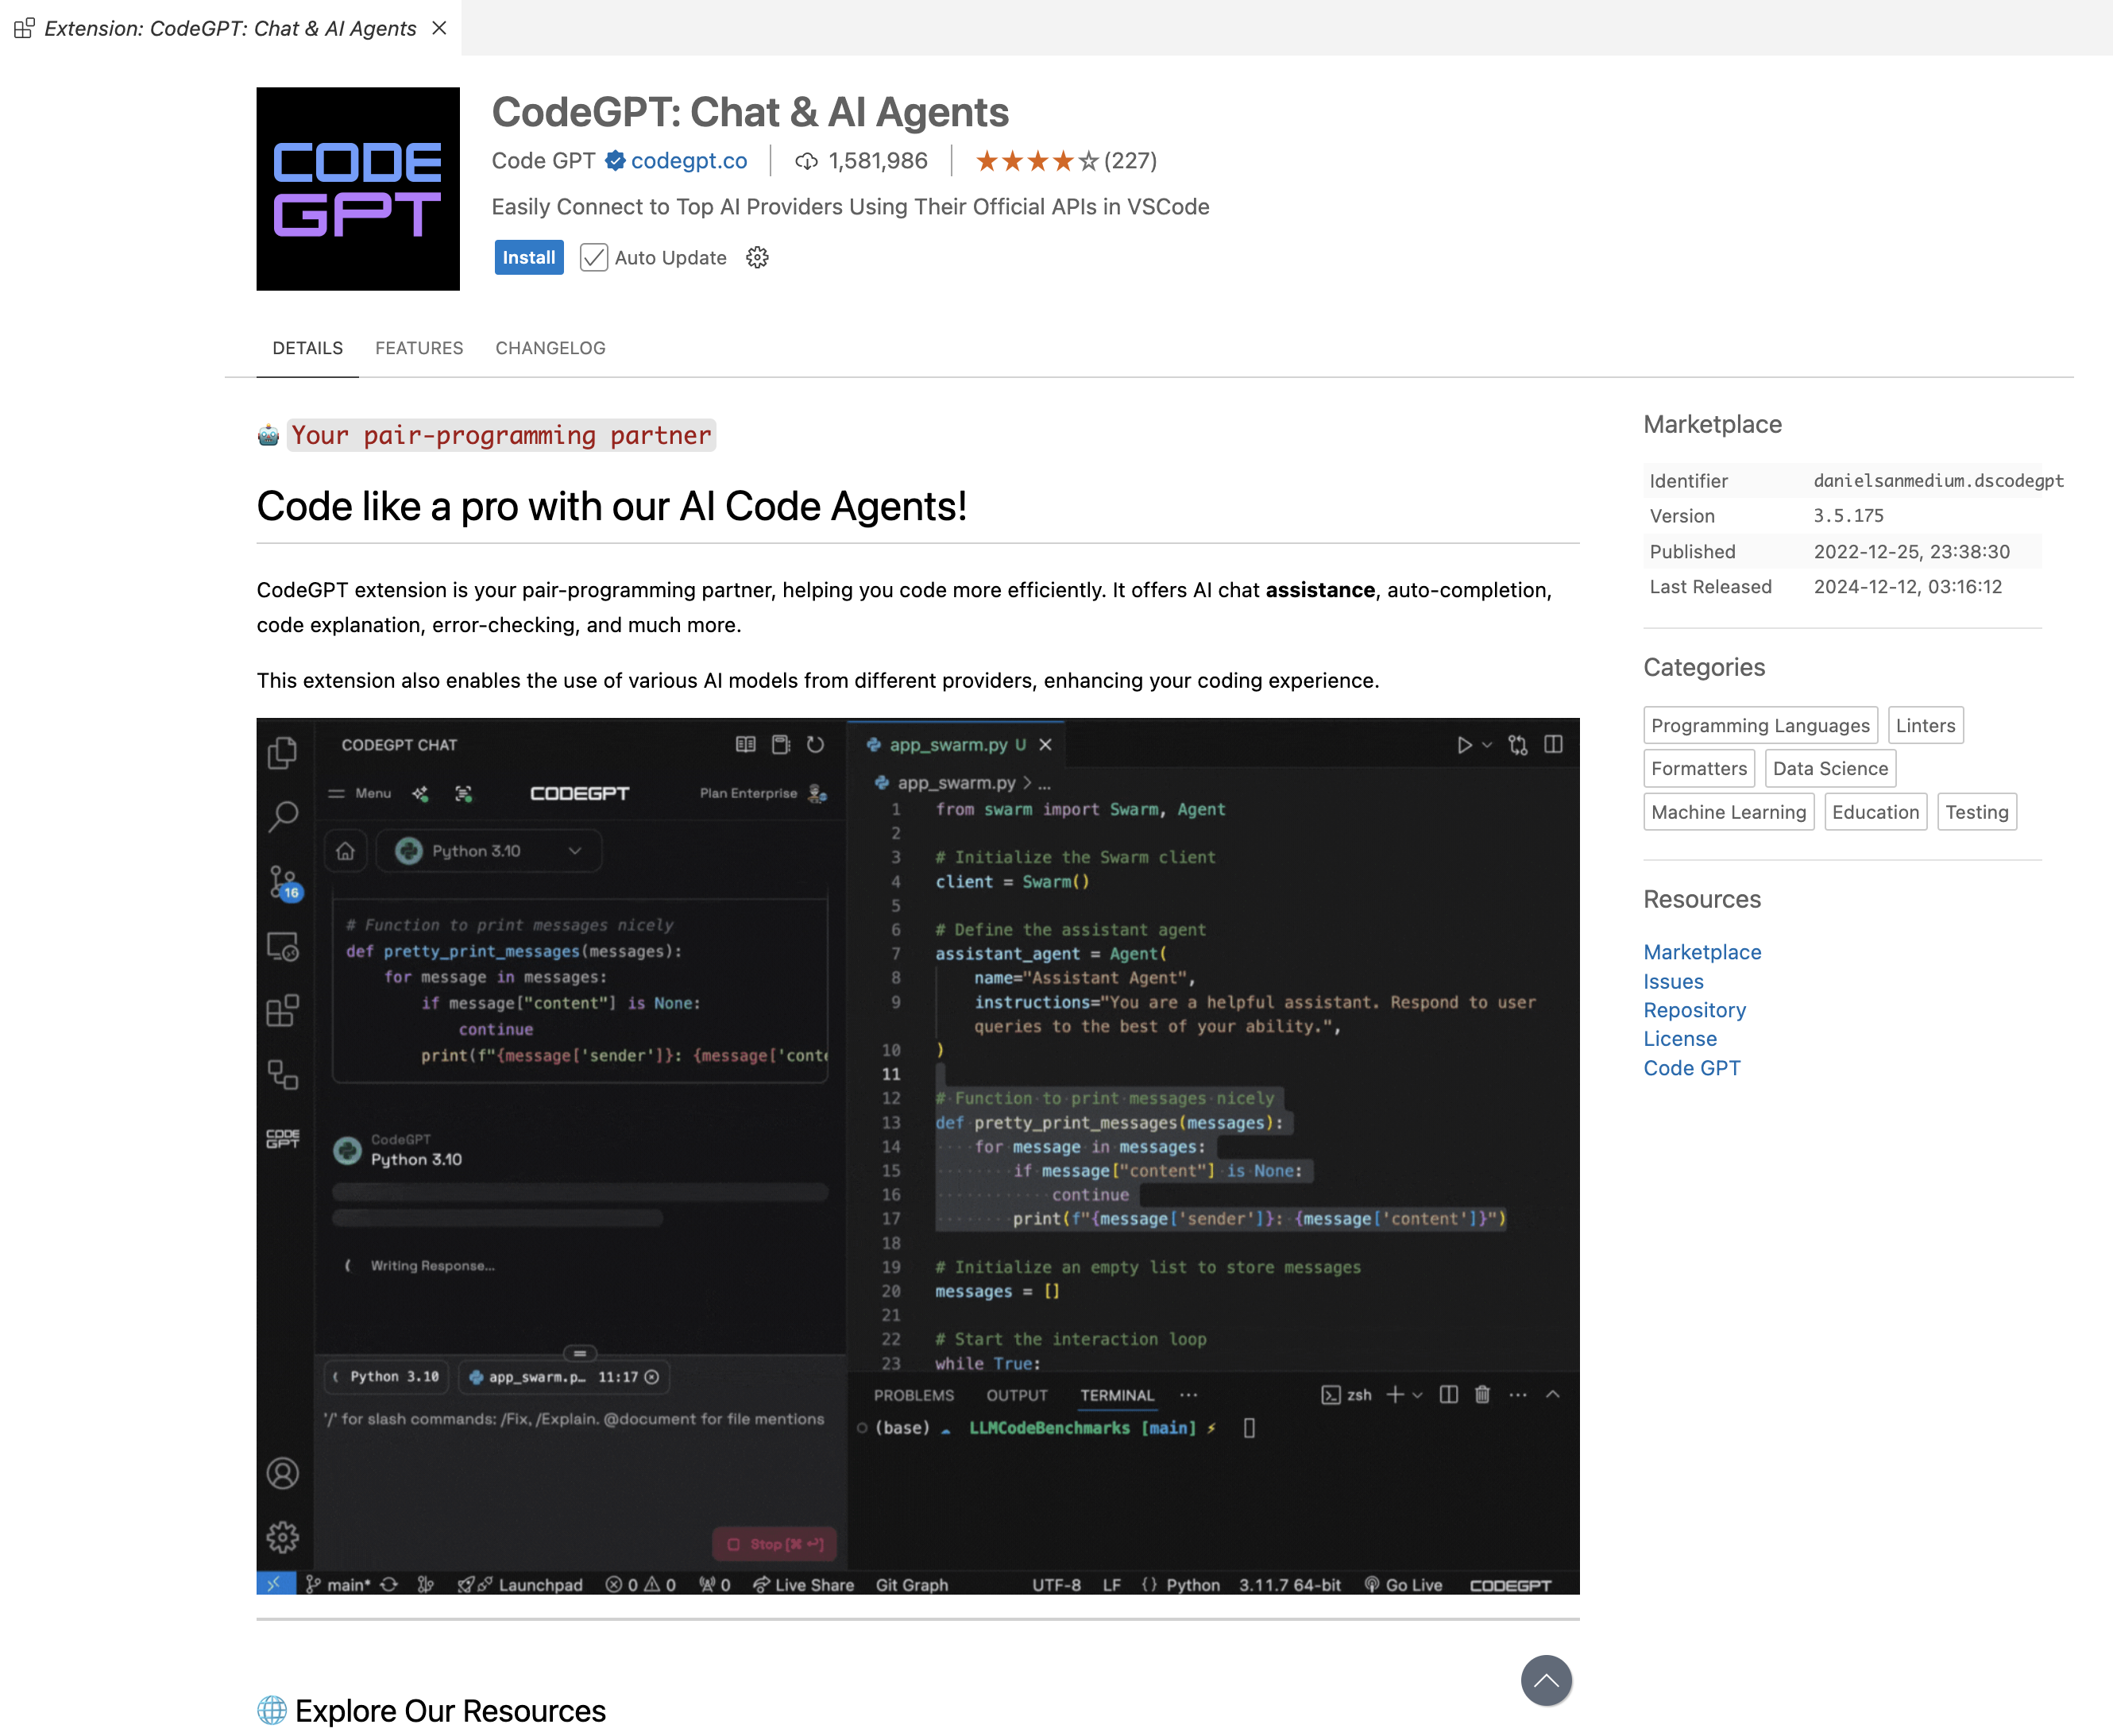Viewport: 2113px width, 1736px height.
Task: Visit the codegpt.co publisher website
Action: click(x=689, y=160)
